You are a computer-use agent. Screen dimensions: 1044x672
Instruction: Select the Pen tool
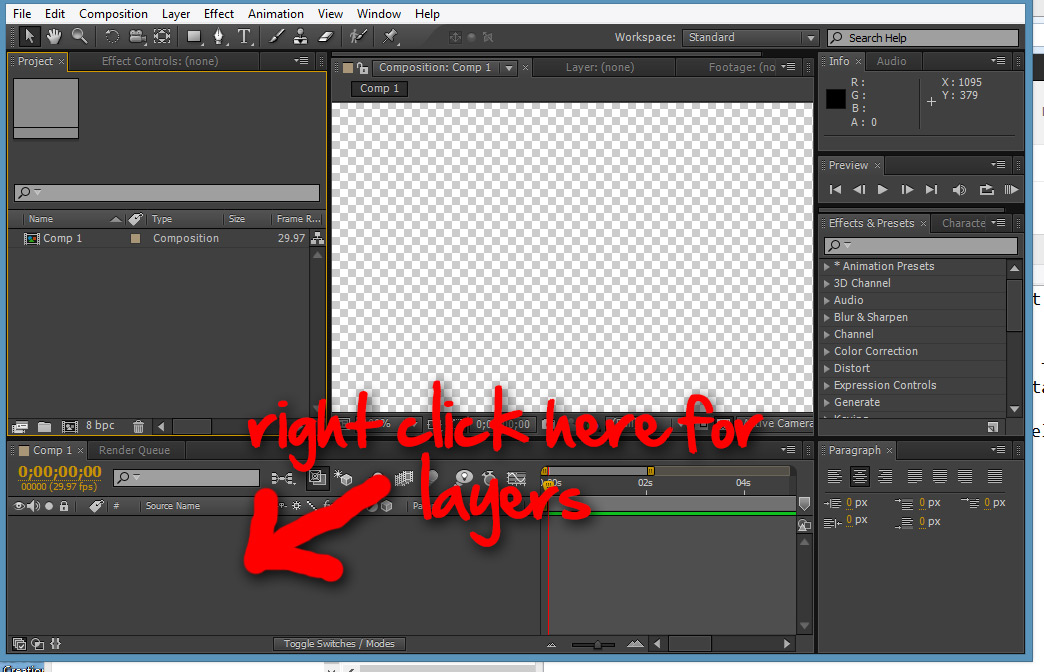(x=218, y=37)
